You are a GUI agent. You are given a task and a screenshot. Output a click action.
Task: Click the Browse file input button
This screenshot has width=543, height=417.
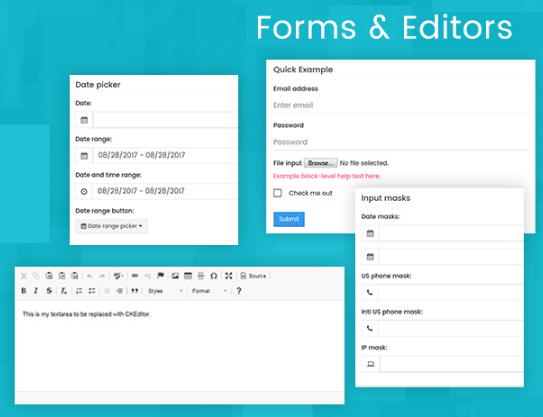coord(321,163)
